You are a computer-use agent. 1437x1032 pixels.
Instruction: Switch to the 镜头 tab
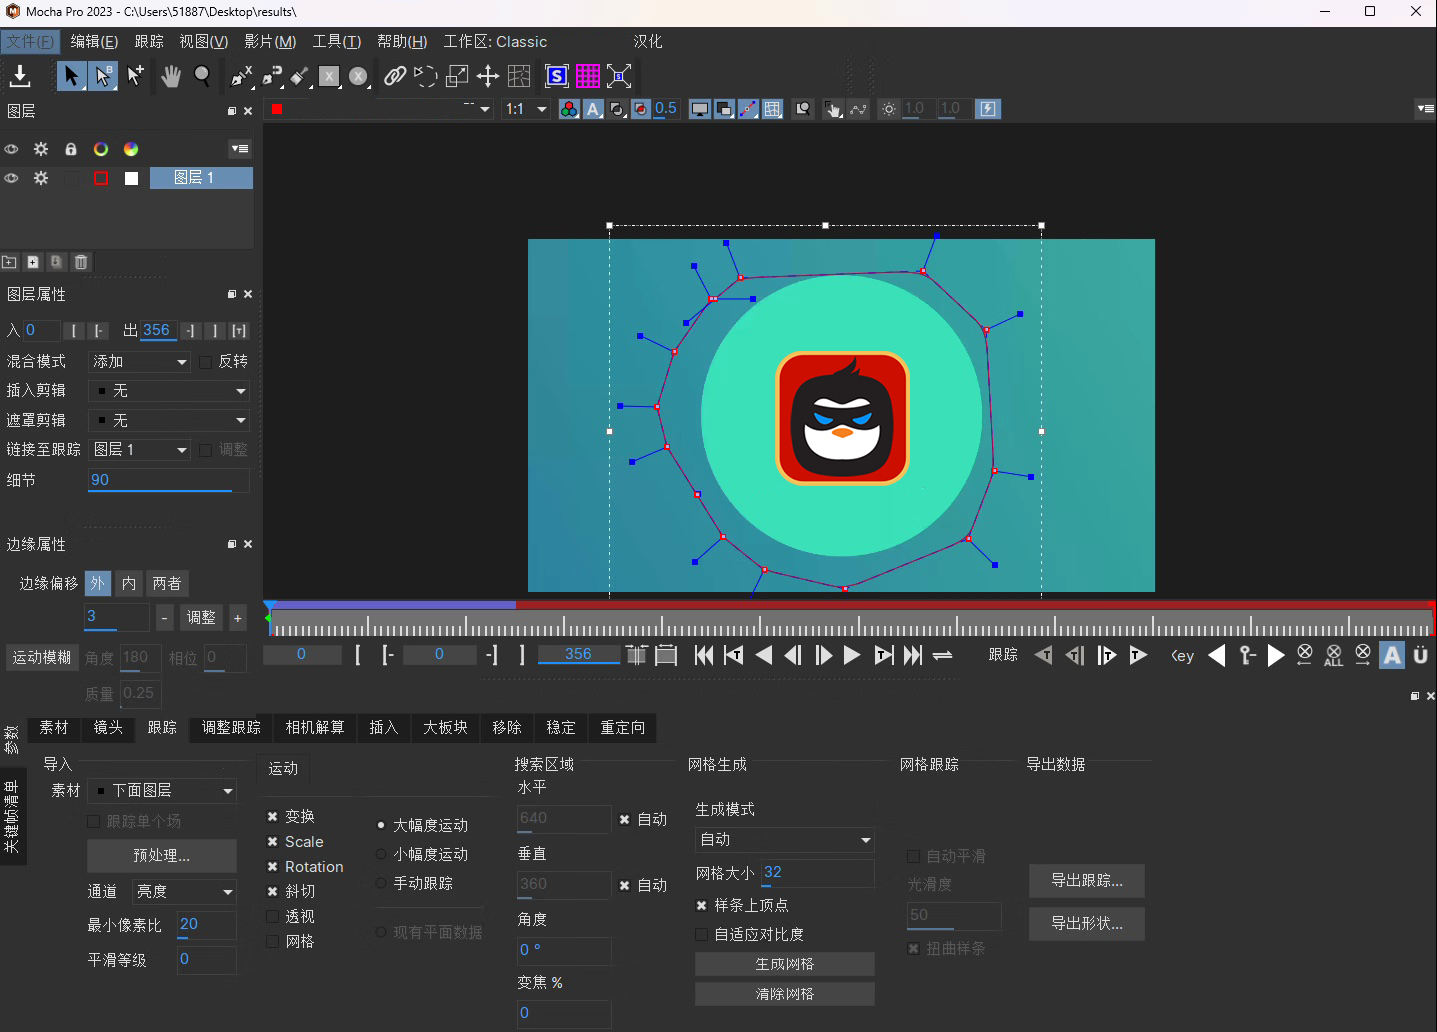108,728
